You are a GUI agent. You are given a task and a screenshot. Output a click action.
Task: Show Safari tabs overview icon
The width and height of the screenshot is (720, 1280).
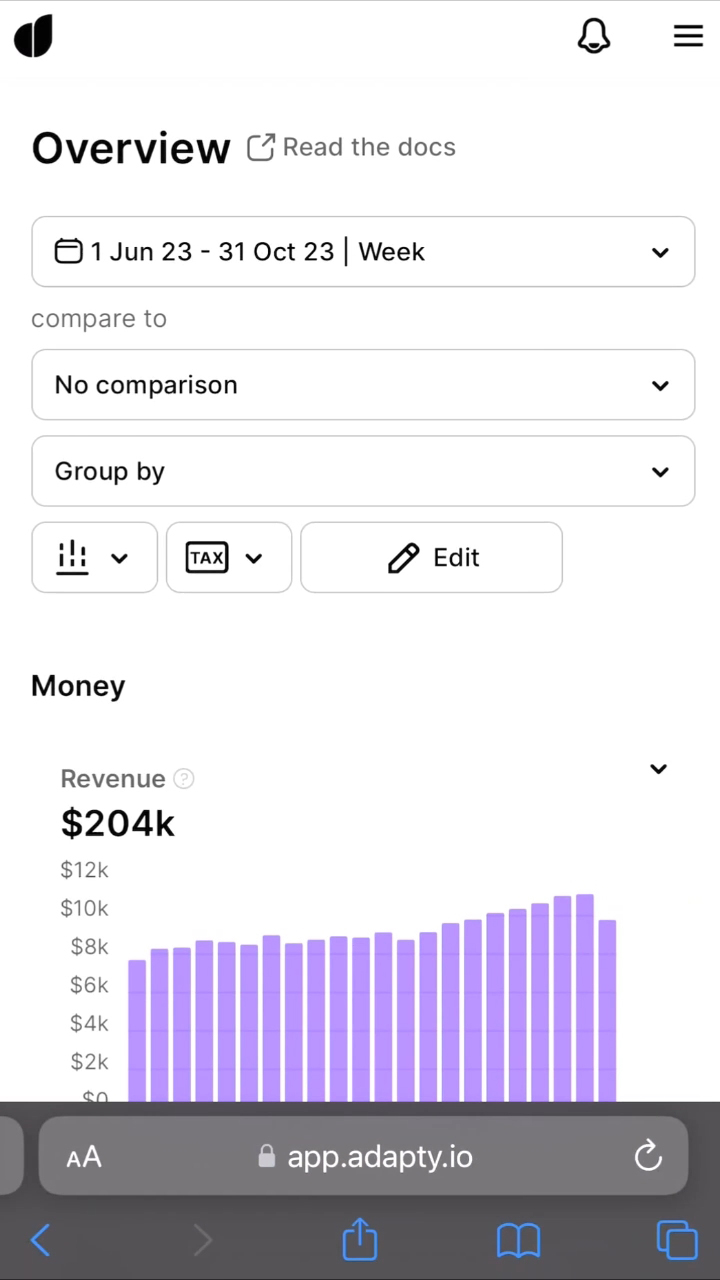tap(677, 1240)
